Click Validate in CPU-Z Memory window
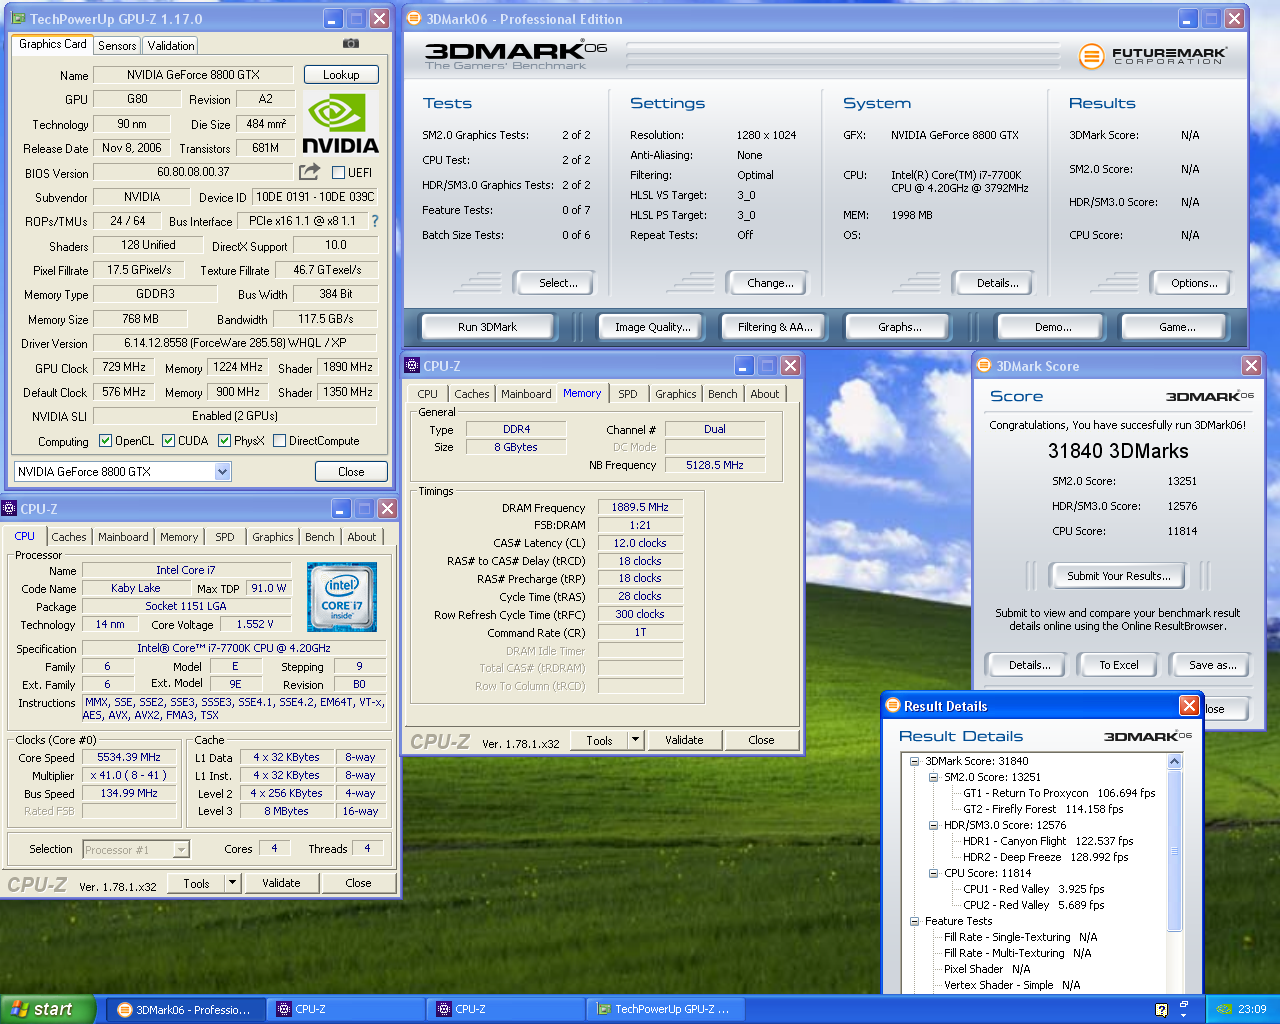The height and width of the screenshot is (1024, 1280). [684, 740]
